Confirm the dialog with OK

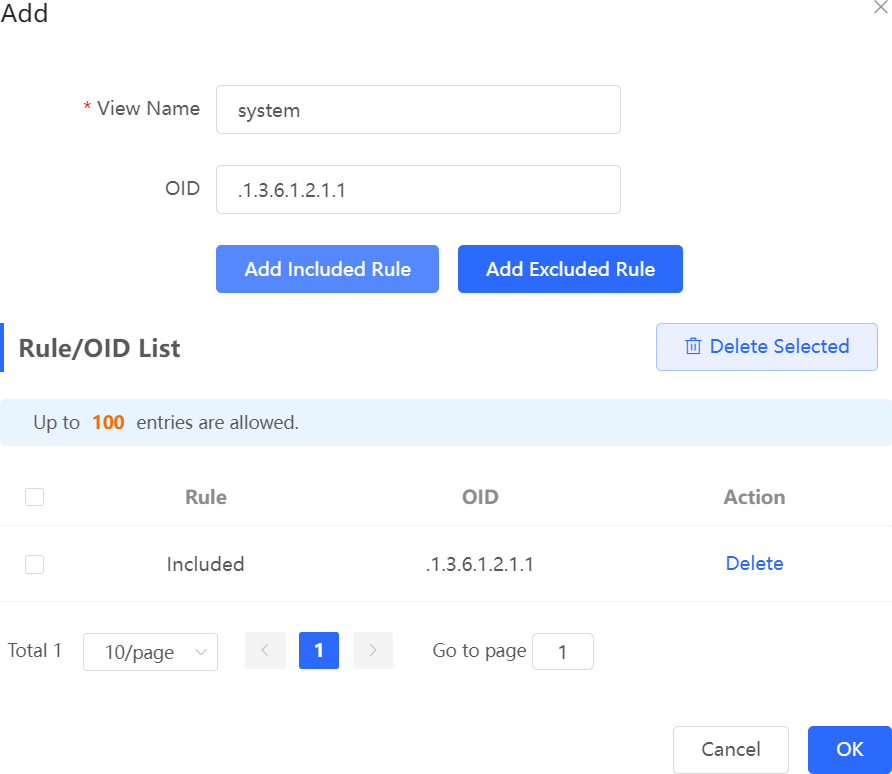coord(849,750)
